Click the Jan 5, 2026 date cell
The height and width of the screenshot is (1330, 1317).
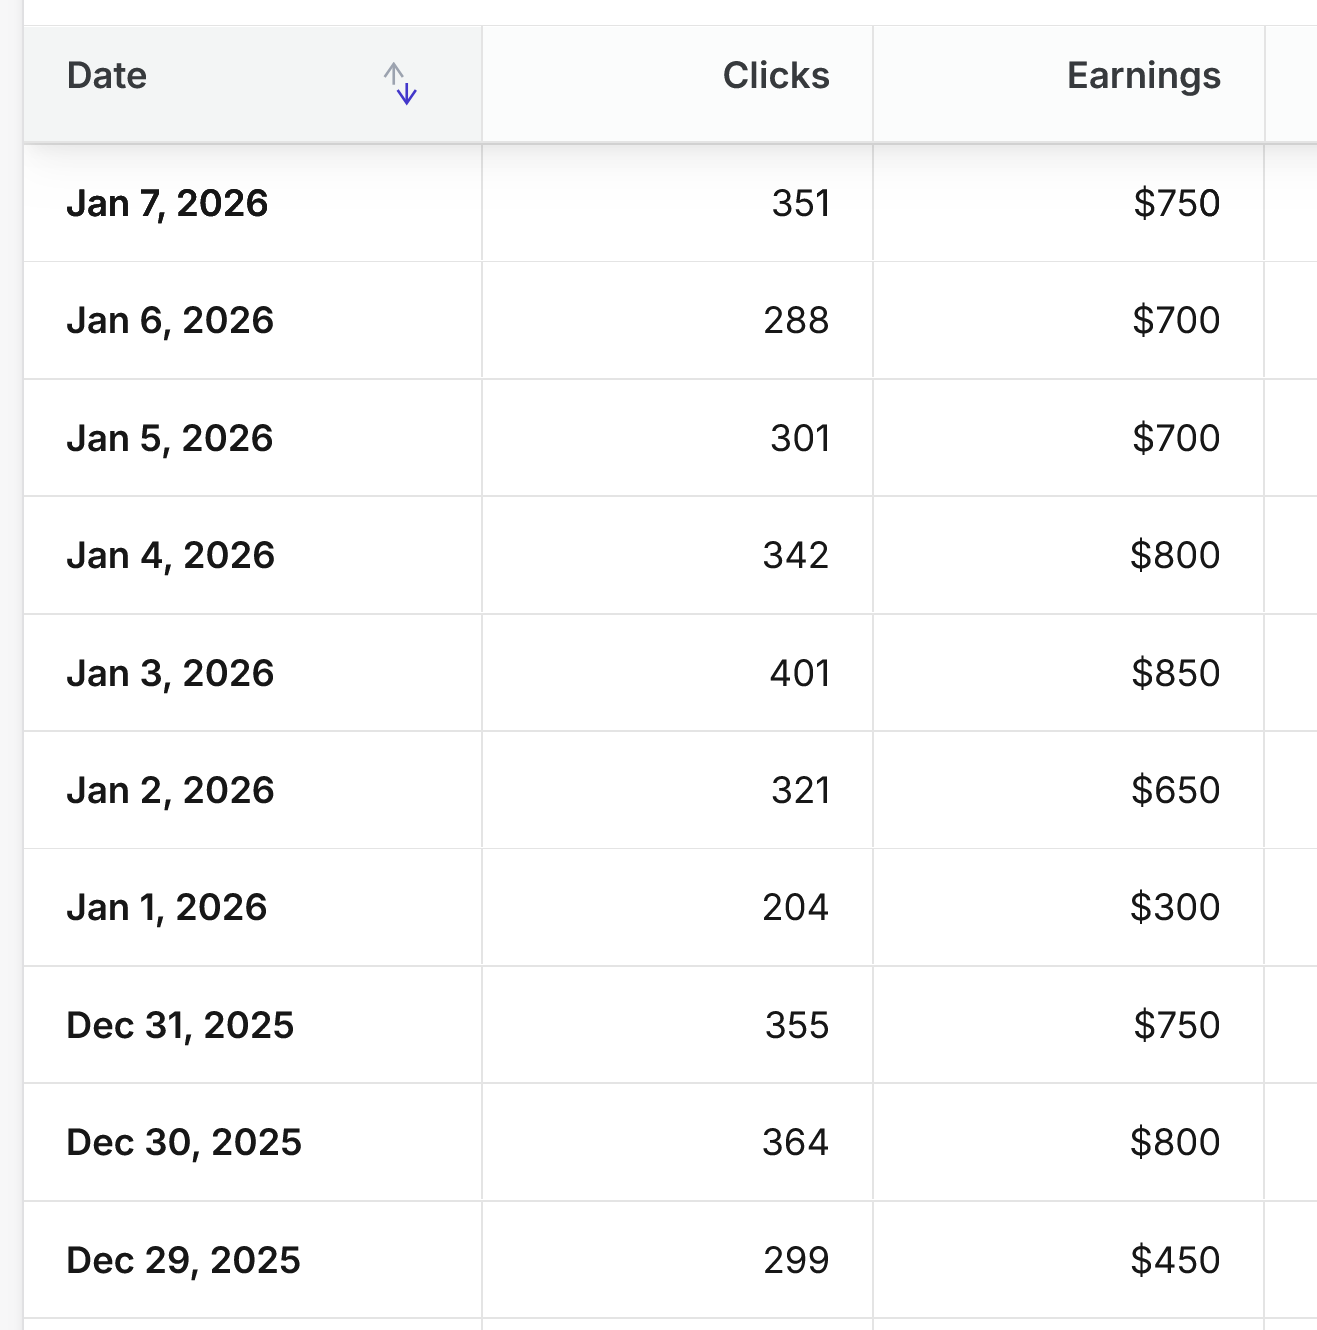(x=169, y=439)
